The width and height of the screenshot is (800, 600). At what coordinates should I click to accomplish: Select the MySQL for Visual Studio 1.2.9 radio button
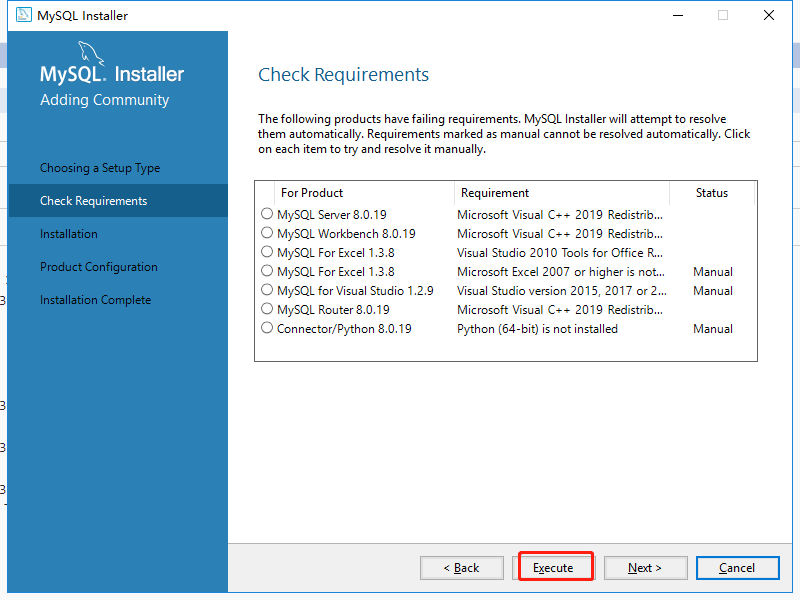(267, 290)
